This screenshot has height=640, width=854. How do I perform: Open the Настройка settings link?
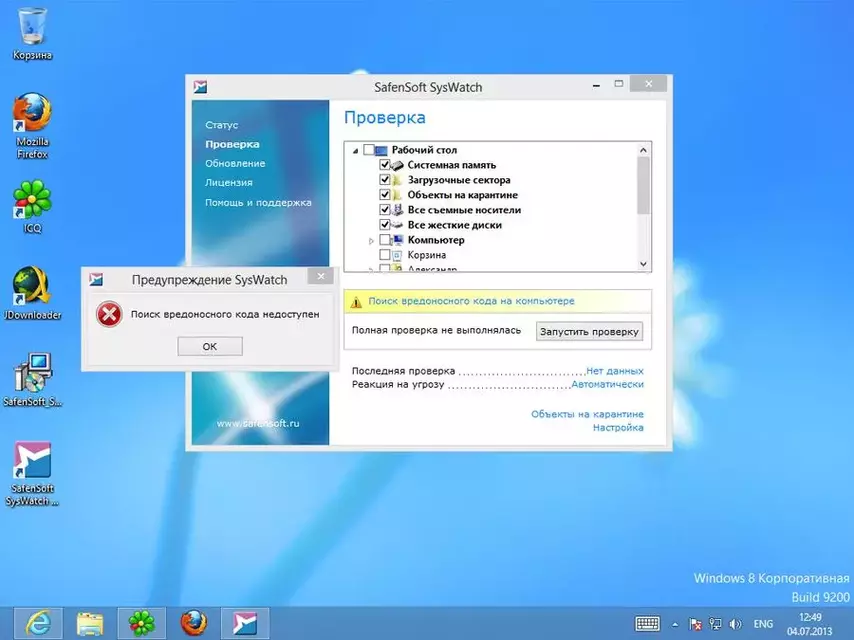pyautogui.click(x=618, y=428)
